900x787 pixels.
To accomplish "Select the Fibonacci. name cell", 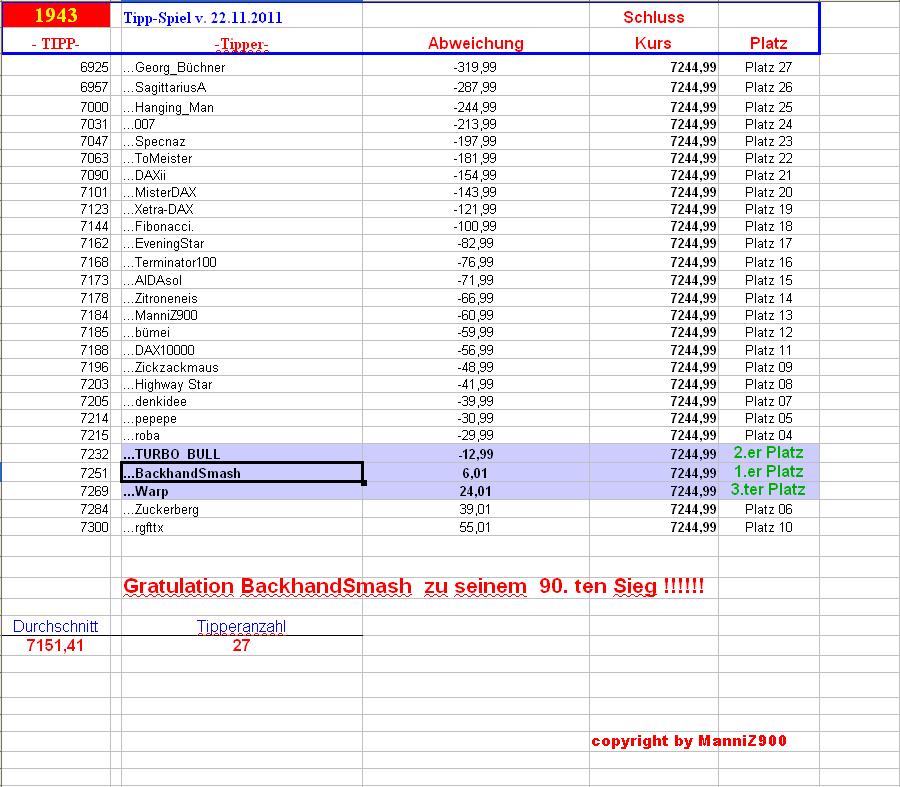I will pos(242,227).
